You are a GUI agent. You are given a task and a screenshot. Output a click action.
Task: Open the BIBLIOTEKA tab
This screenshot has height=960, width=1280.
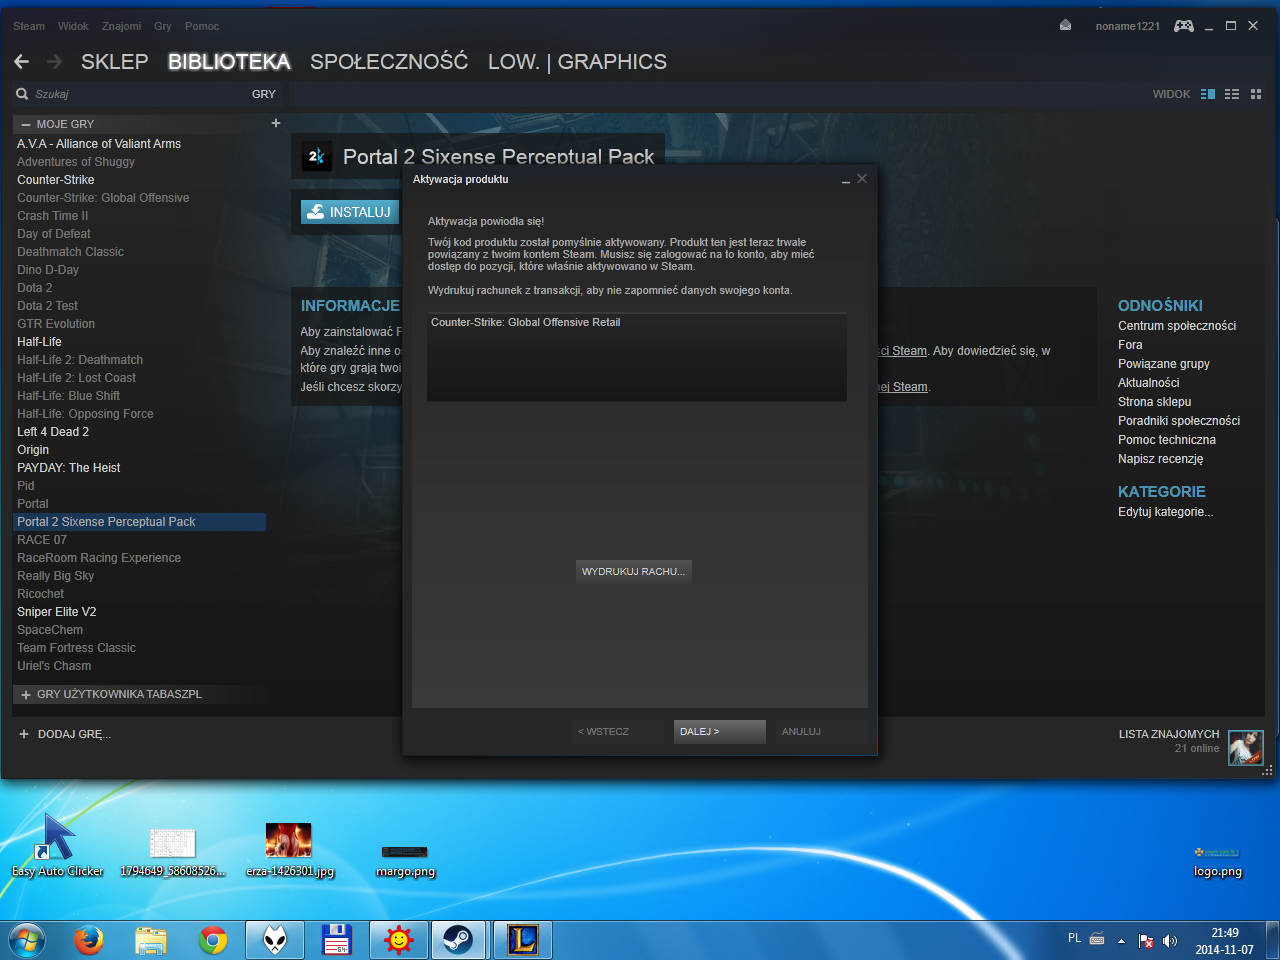tap(229, 62)
